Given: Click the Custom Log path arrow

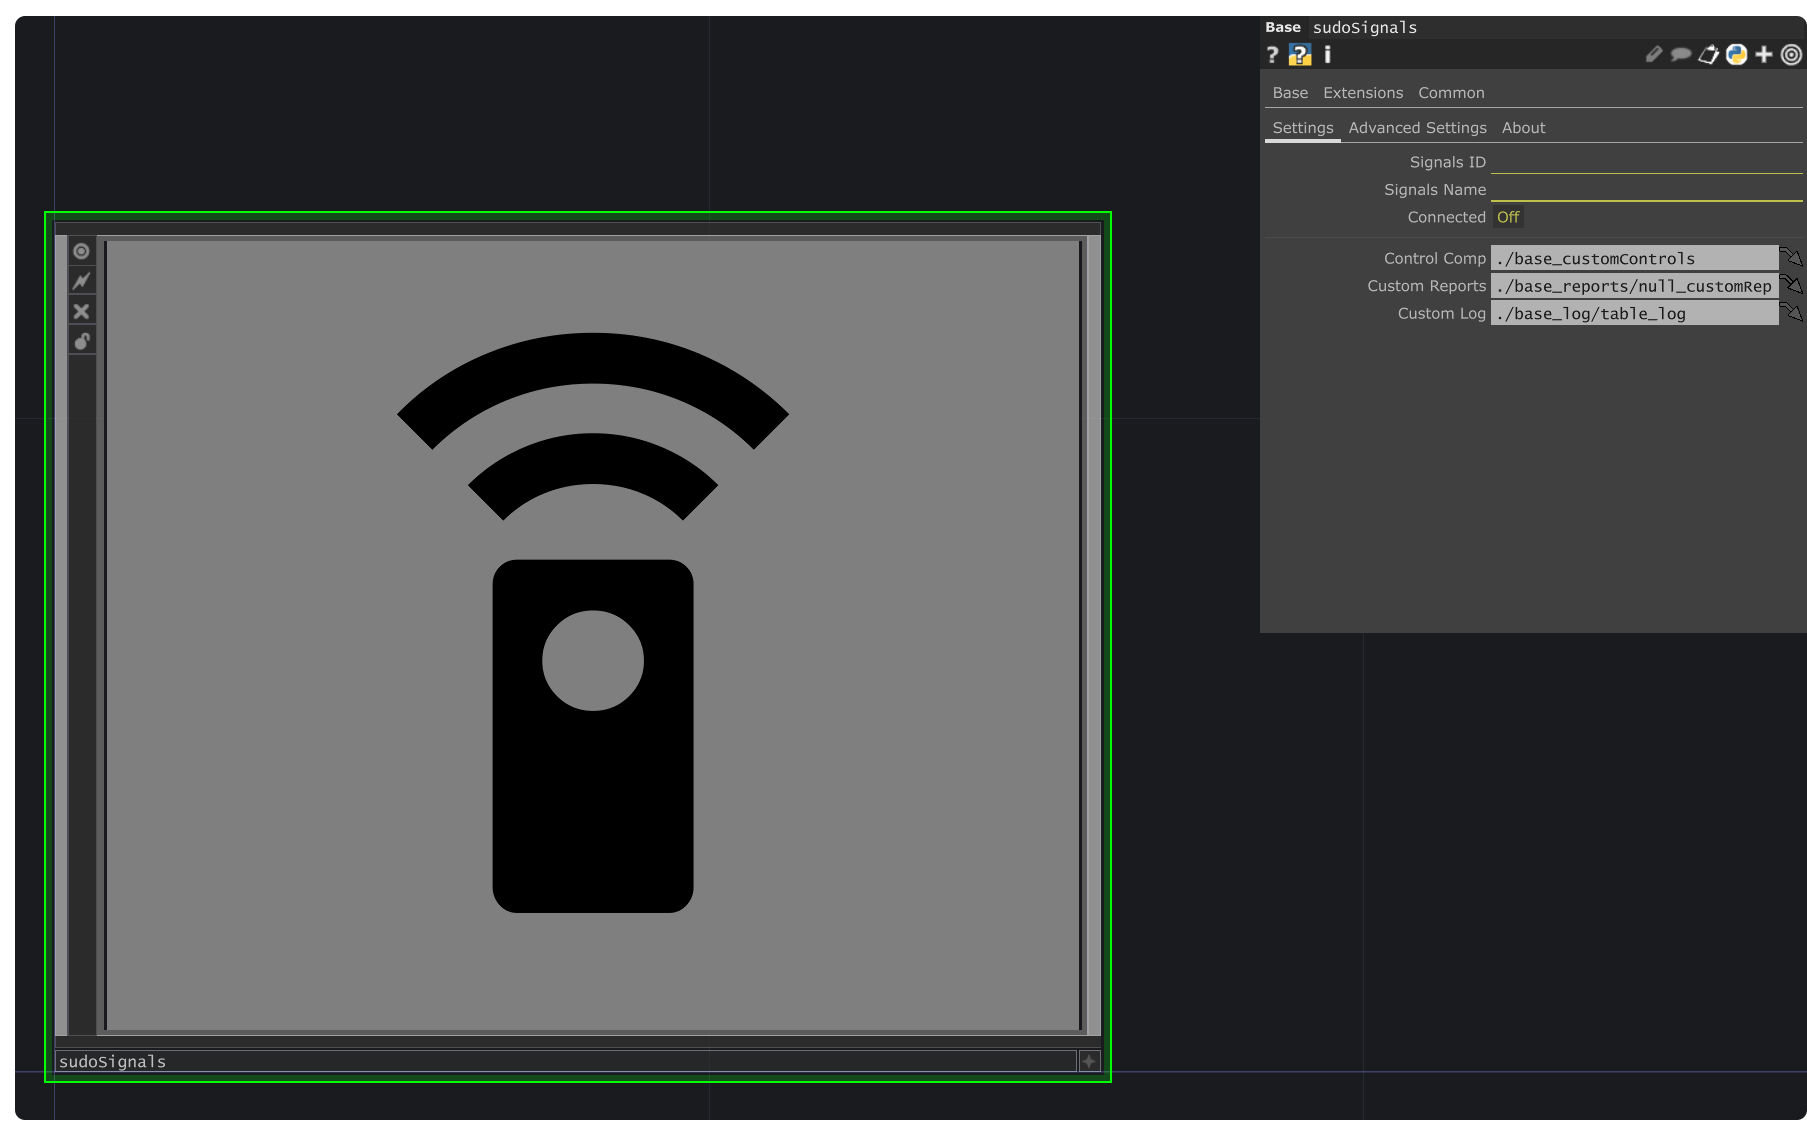Looking at the screenshot, I should coord(1791,313).
